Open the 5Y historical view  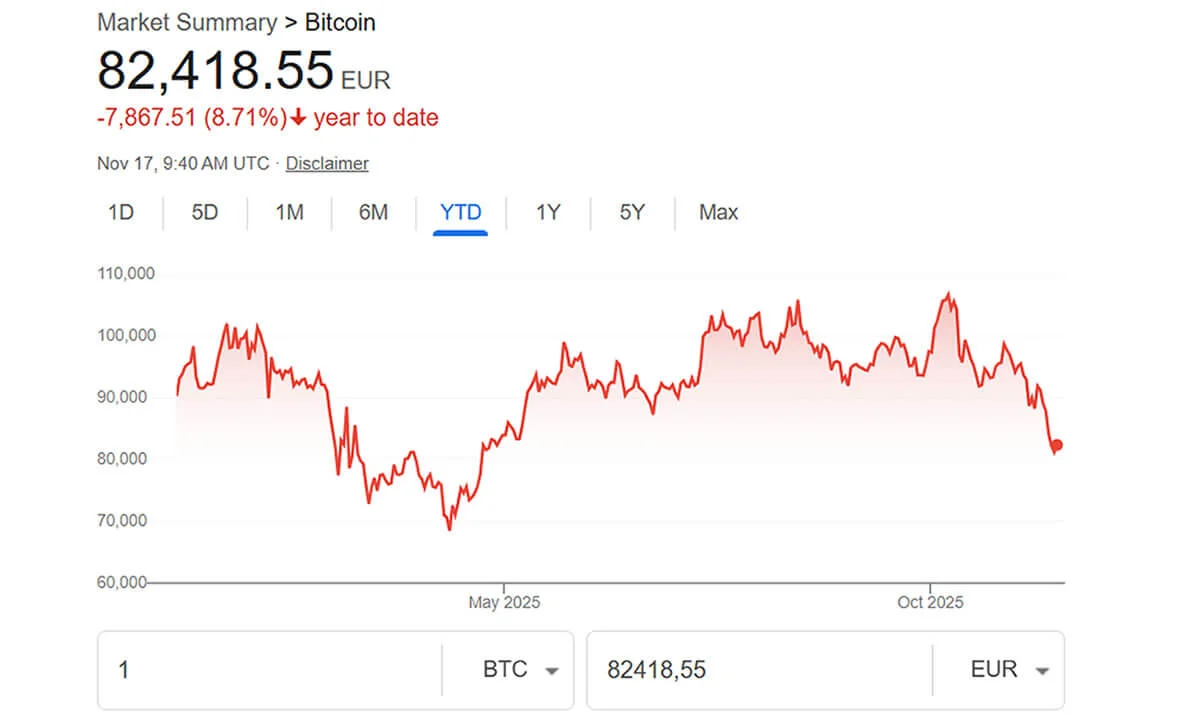[631, 212]
